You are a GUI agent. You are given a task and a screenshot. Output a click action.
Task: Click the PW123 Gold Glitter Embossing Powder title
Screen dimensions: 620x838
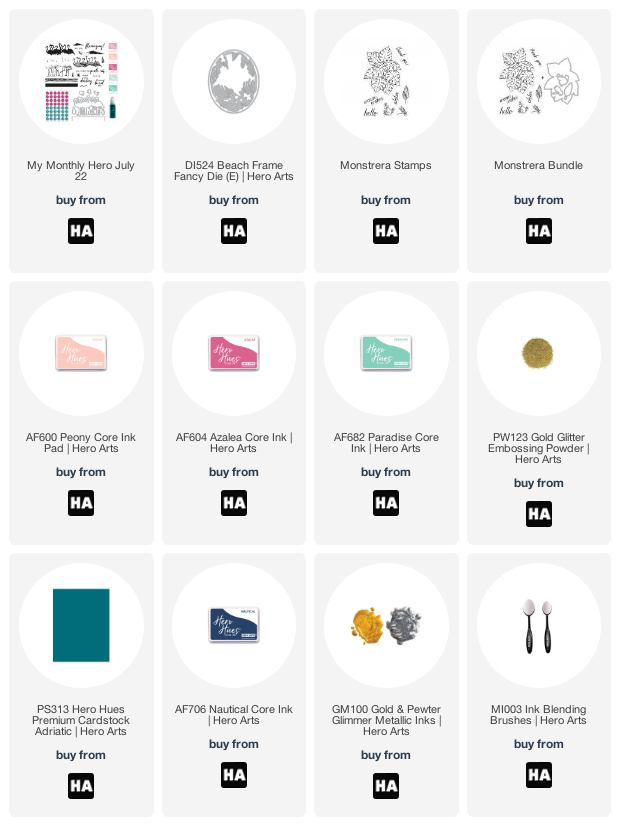[539, 448]
